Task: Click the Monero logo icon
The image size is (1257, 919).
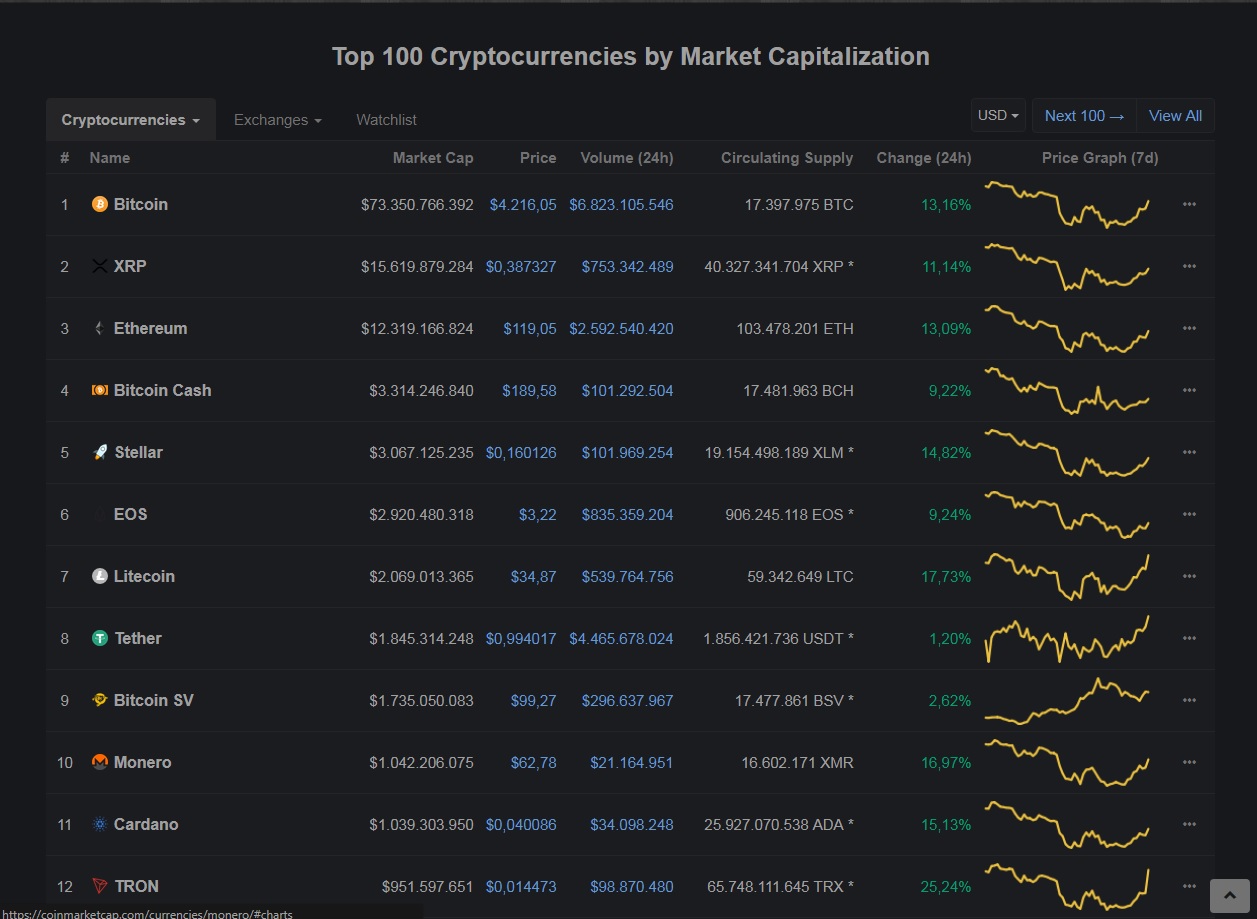Action: click(x=99, y=762)
